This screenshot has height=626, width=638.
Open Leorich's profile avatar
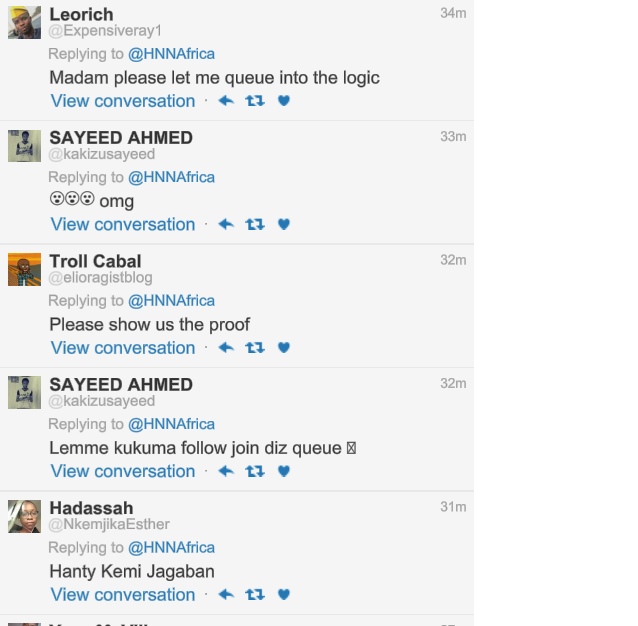(x=25, y=22)
